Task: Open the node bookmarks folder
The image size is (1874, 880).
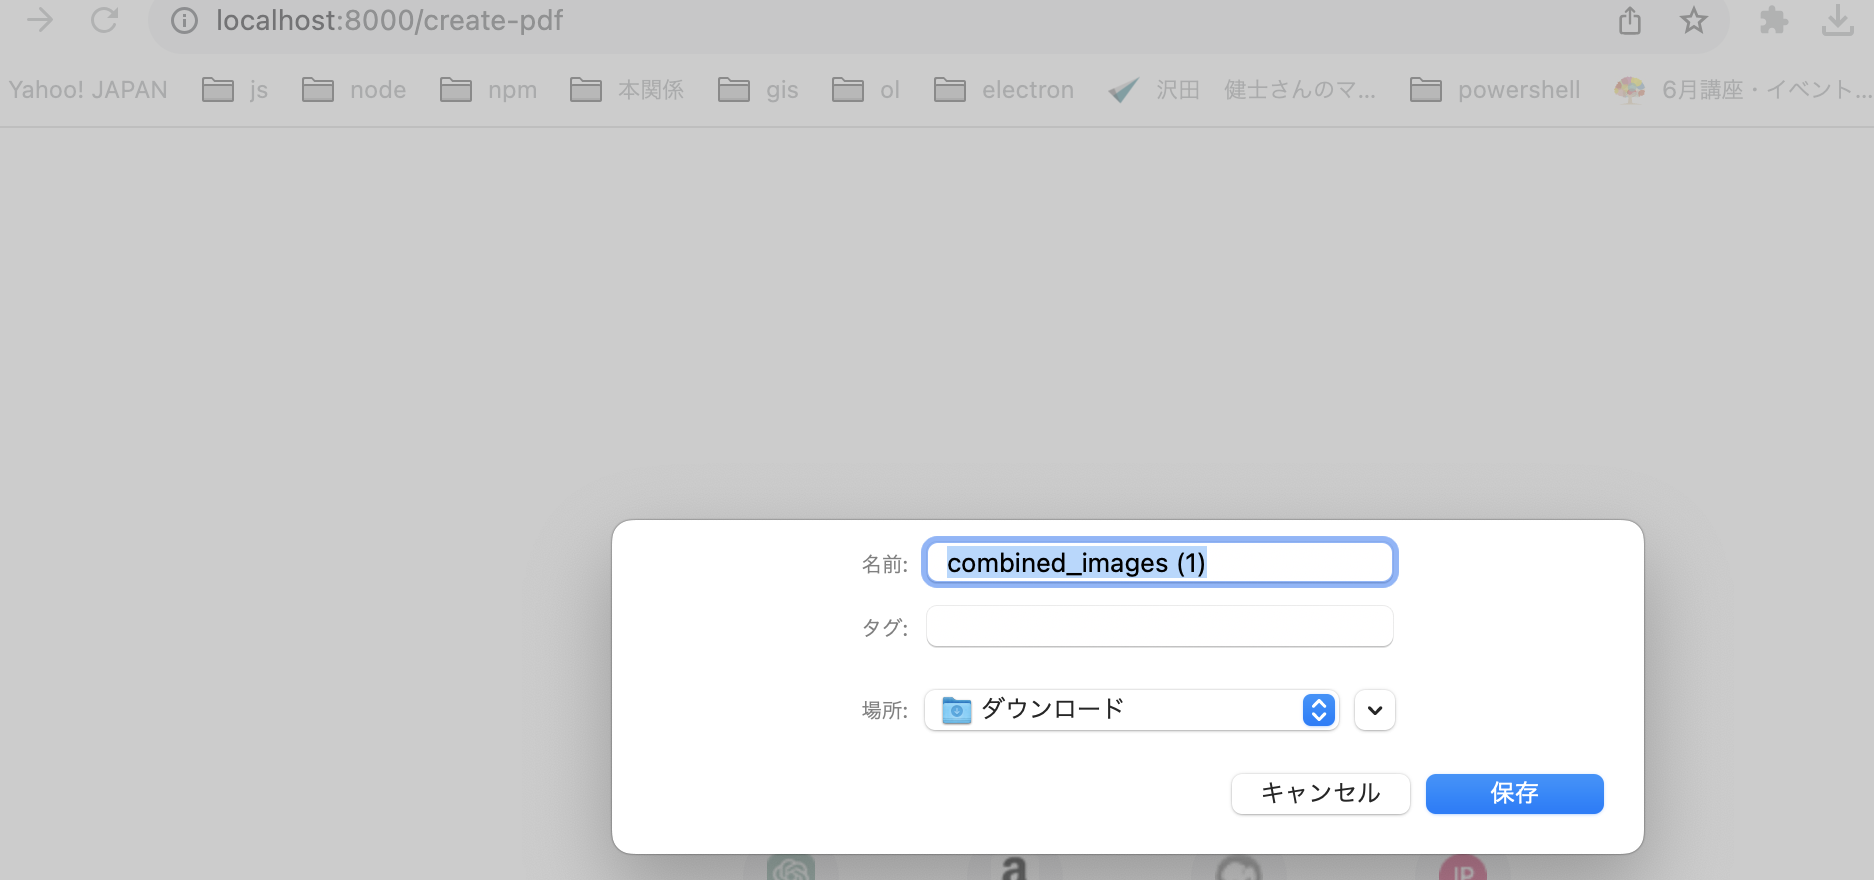Action: [x=354, y=90]
